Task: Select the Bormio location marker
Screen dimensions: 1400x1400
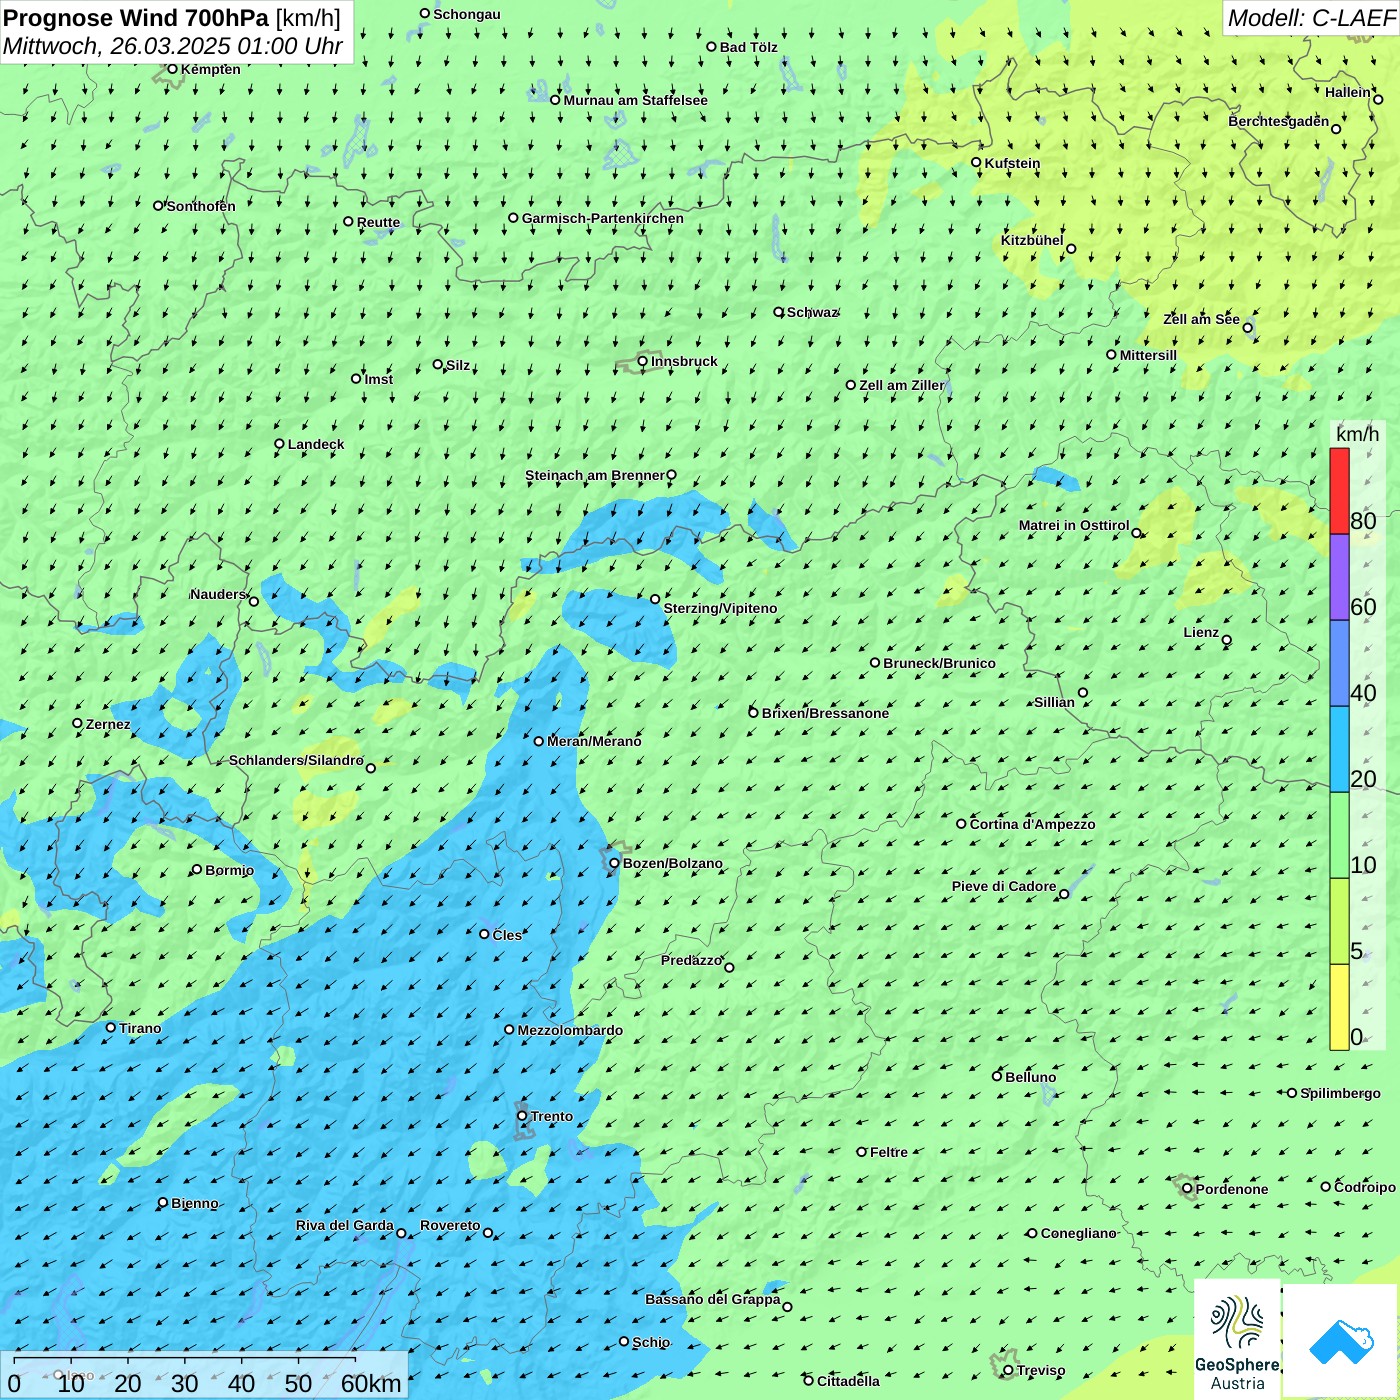Action: tap(197, 870)
